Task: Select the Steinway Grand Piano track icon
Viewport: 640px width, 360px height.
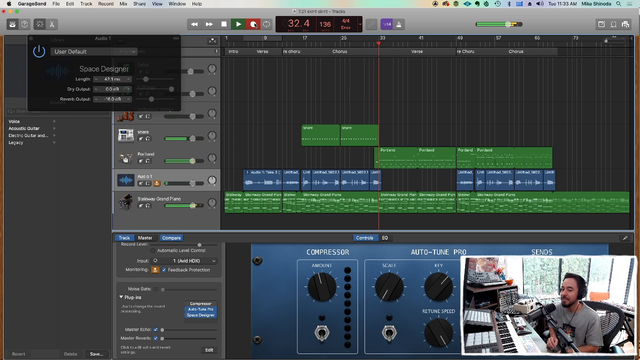Action: 126,202
